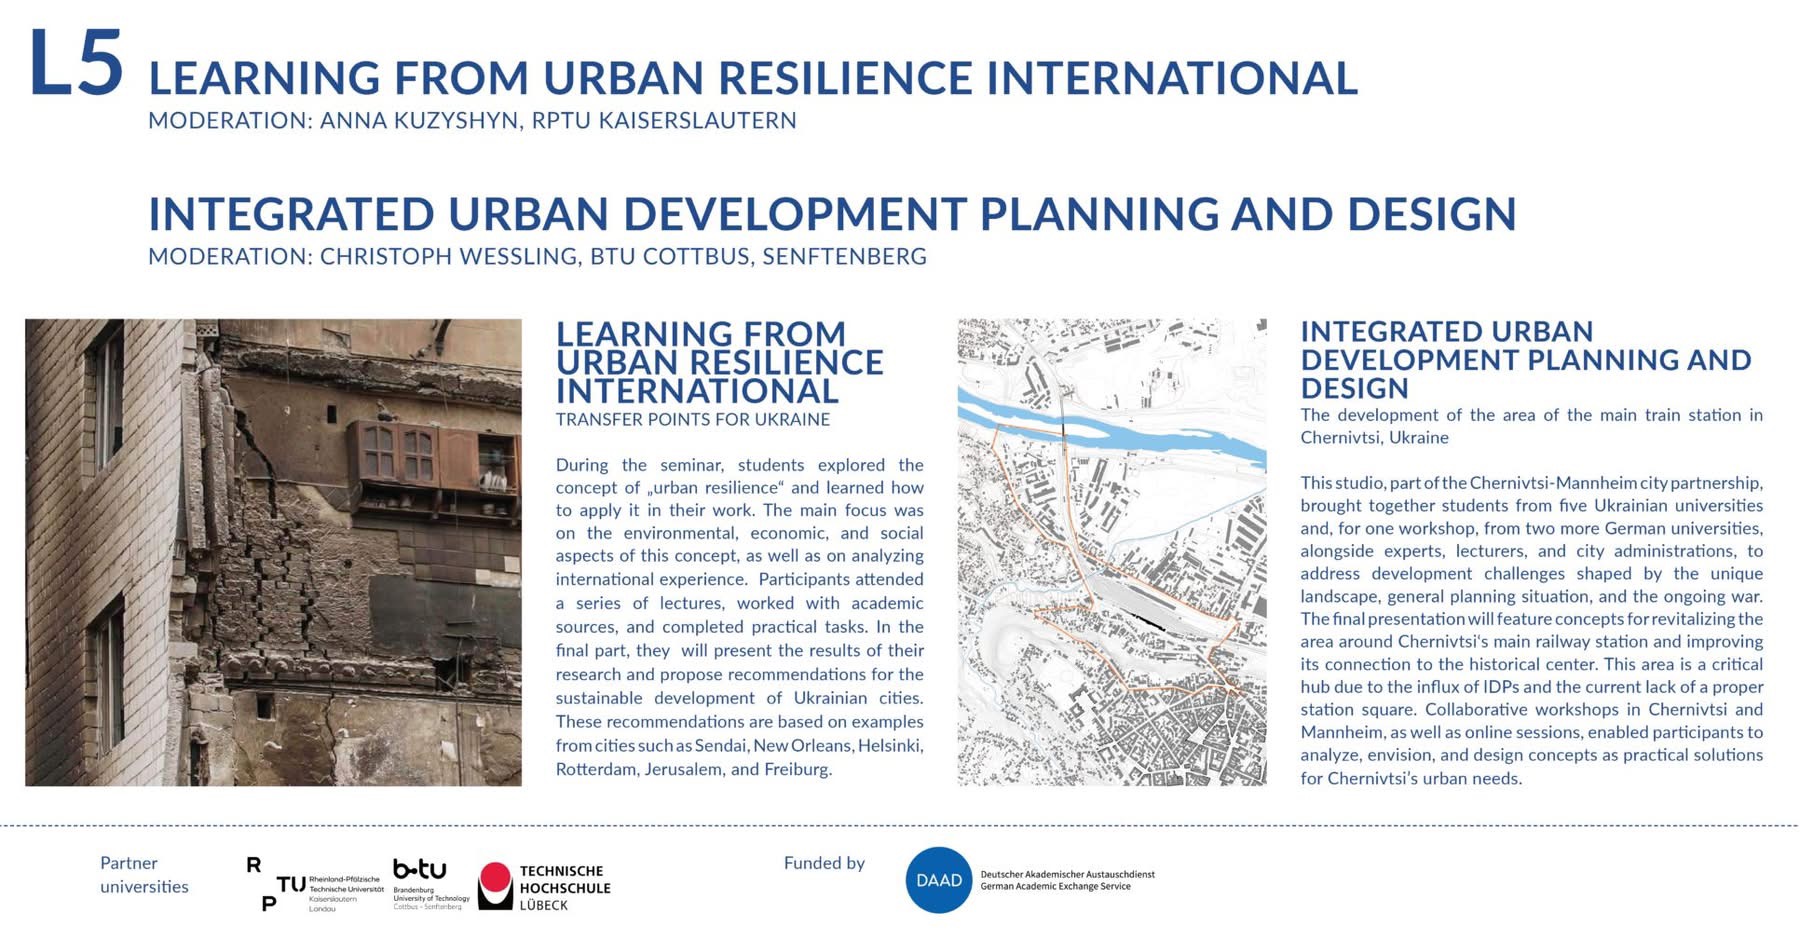Open the Chernivtsi city map image
This screenshot has height=939, width=1800.
1112,552
